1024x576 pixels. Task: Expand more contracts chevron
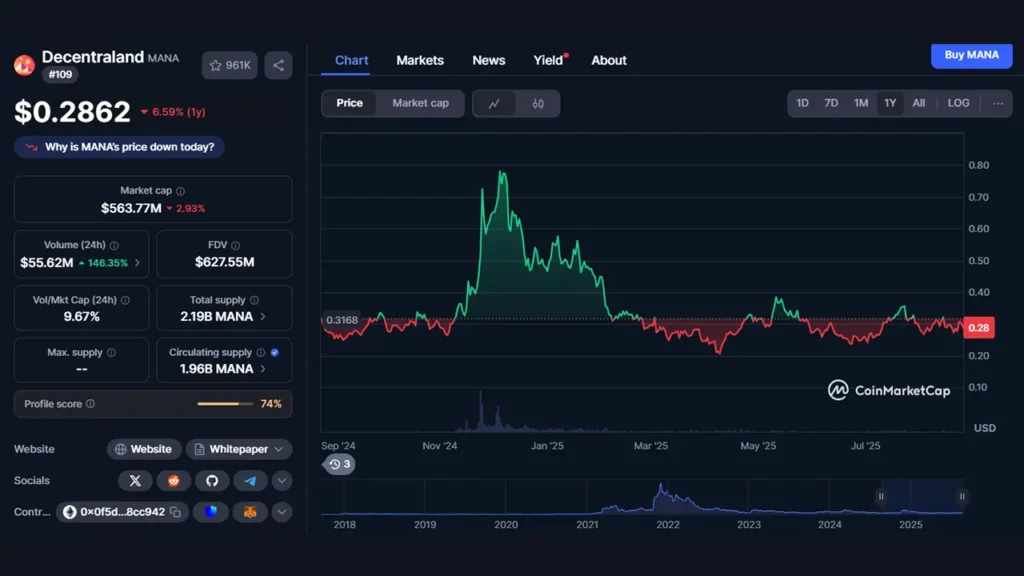(281, 512)
